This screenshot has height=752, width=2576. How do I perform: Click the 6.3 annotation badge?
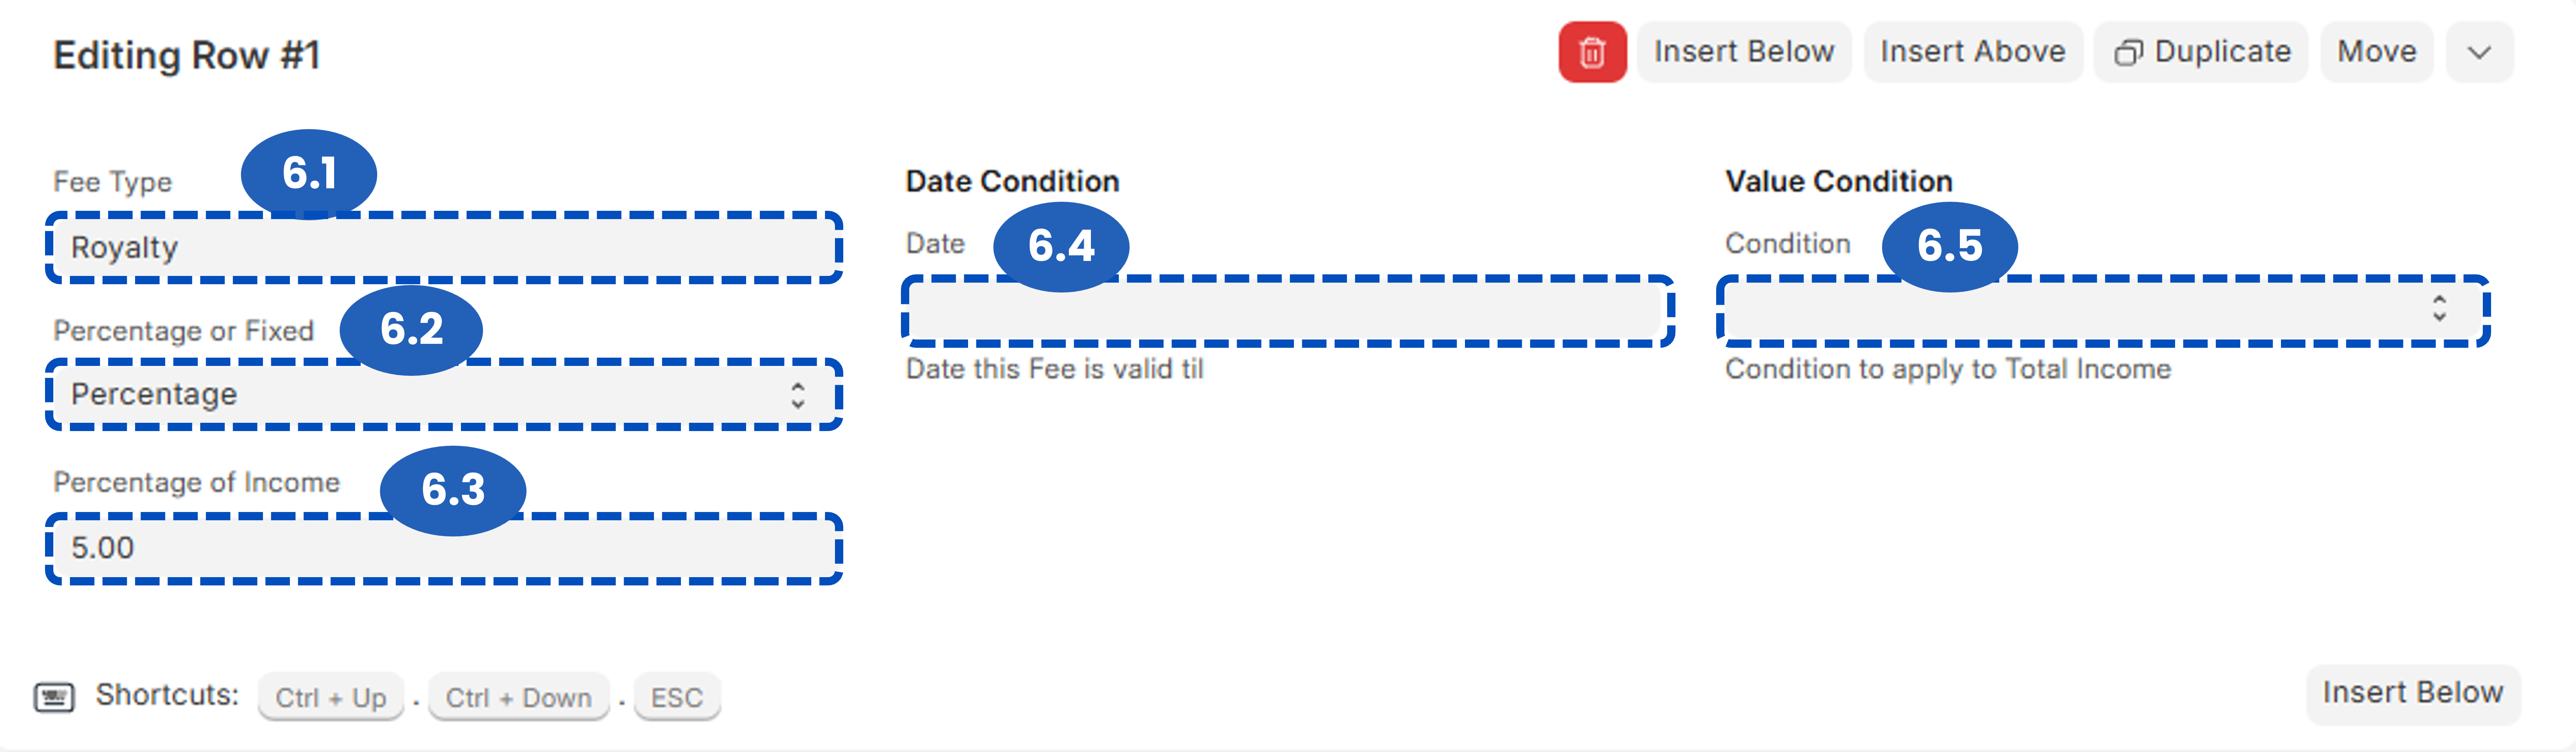[453, 490]
